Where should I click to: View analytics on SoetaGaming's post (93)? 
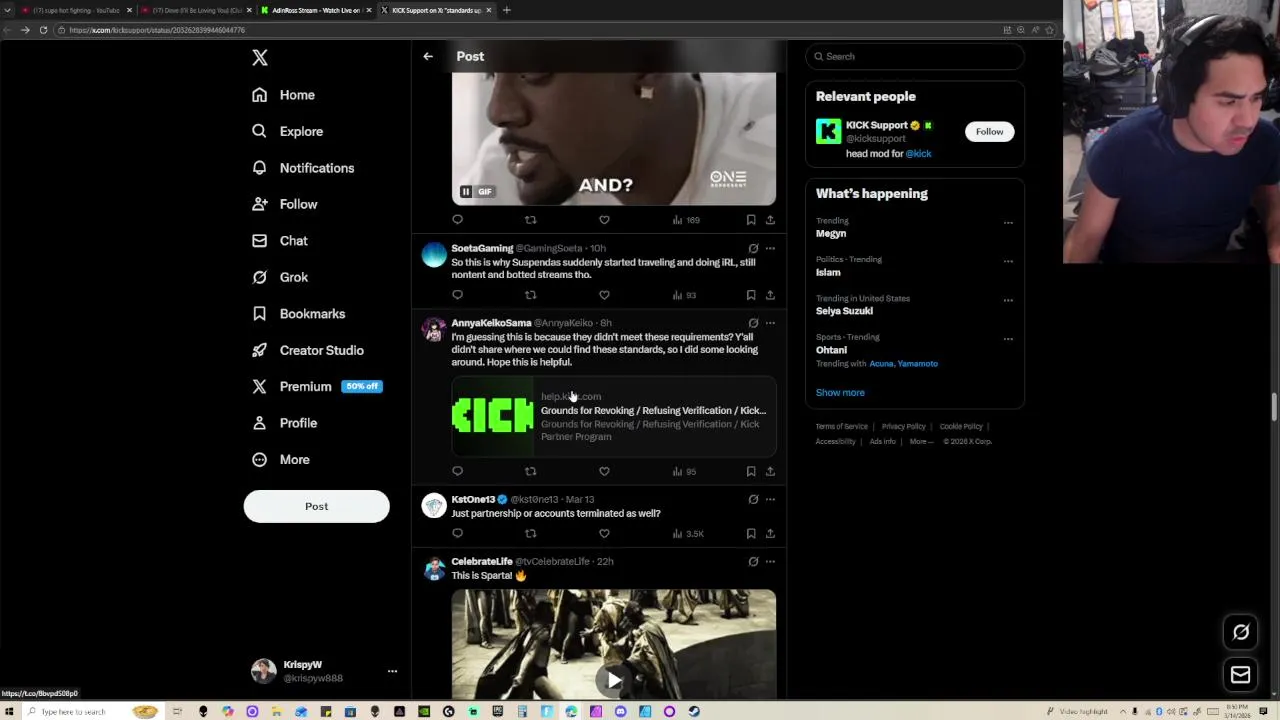(x=684, y=295)
